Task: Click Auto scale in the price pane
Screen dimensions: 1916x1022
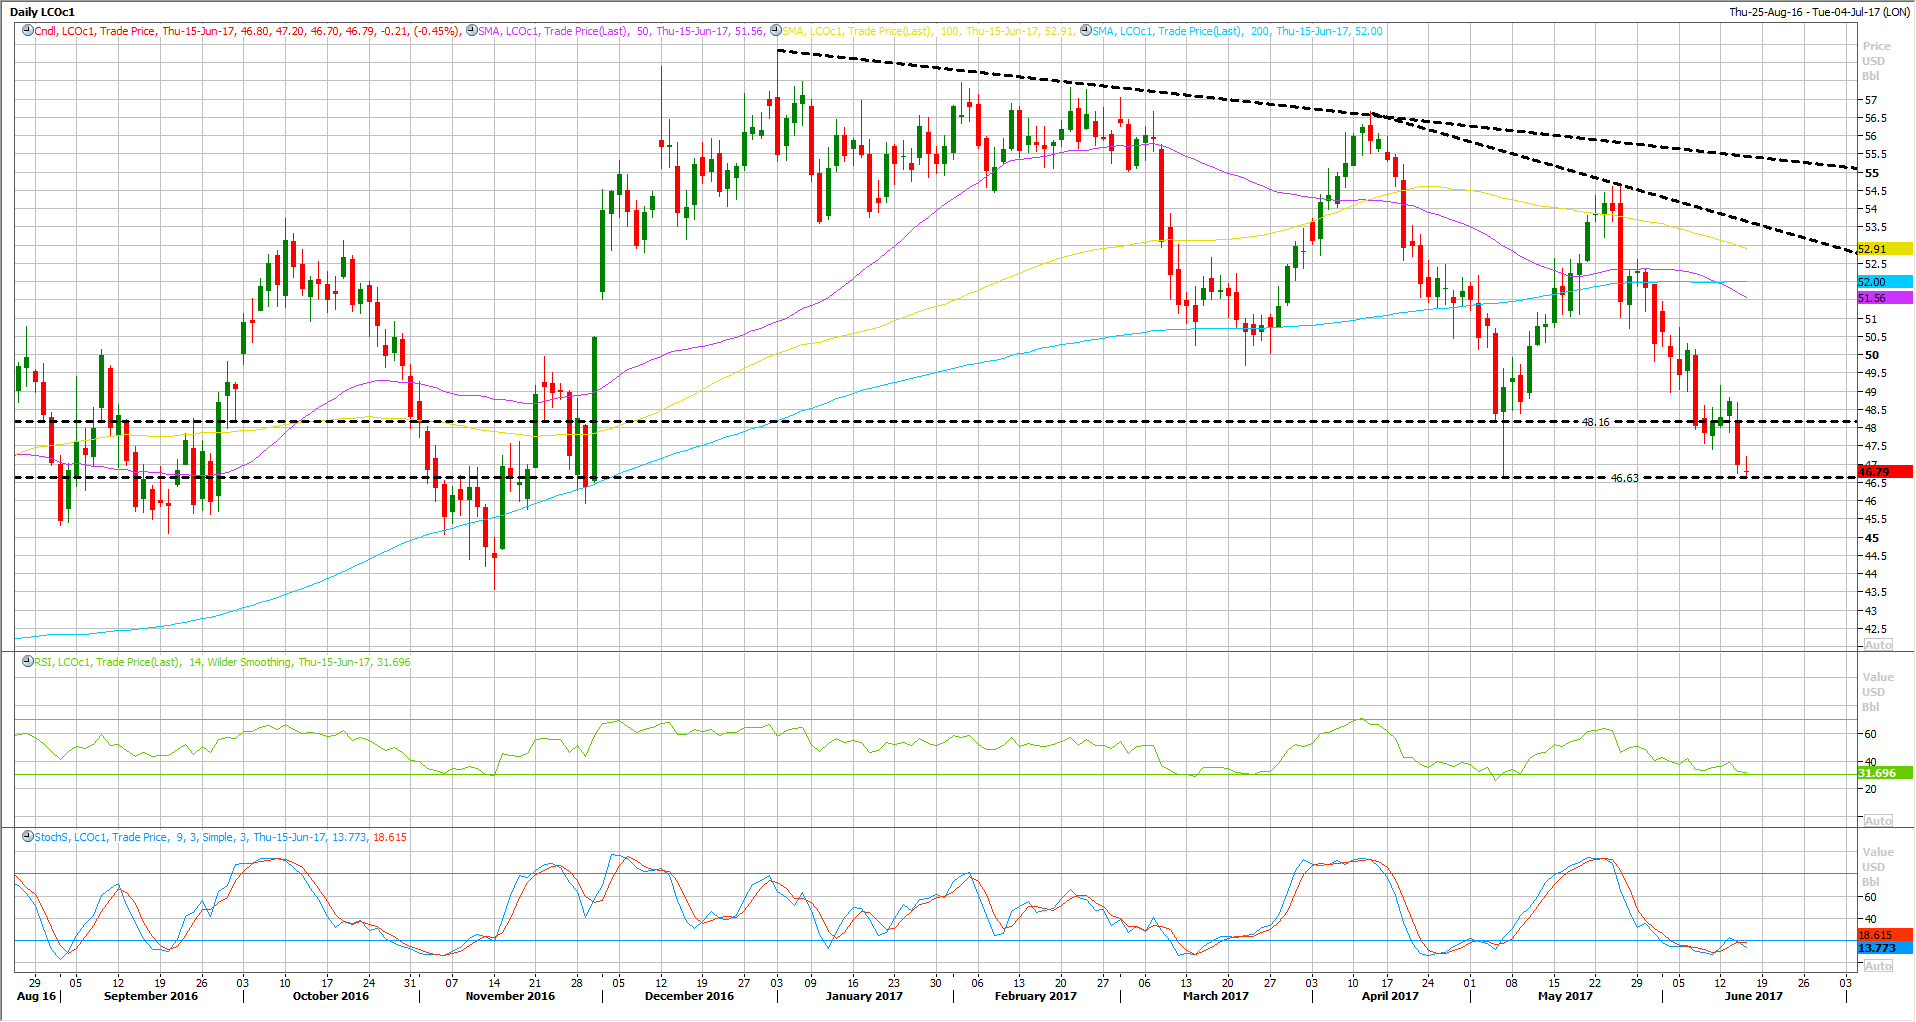Action: tap(1878, 645)
